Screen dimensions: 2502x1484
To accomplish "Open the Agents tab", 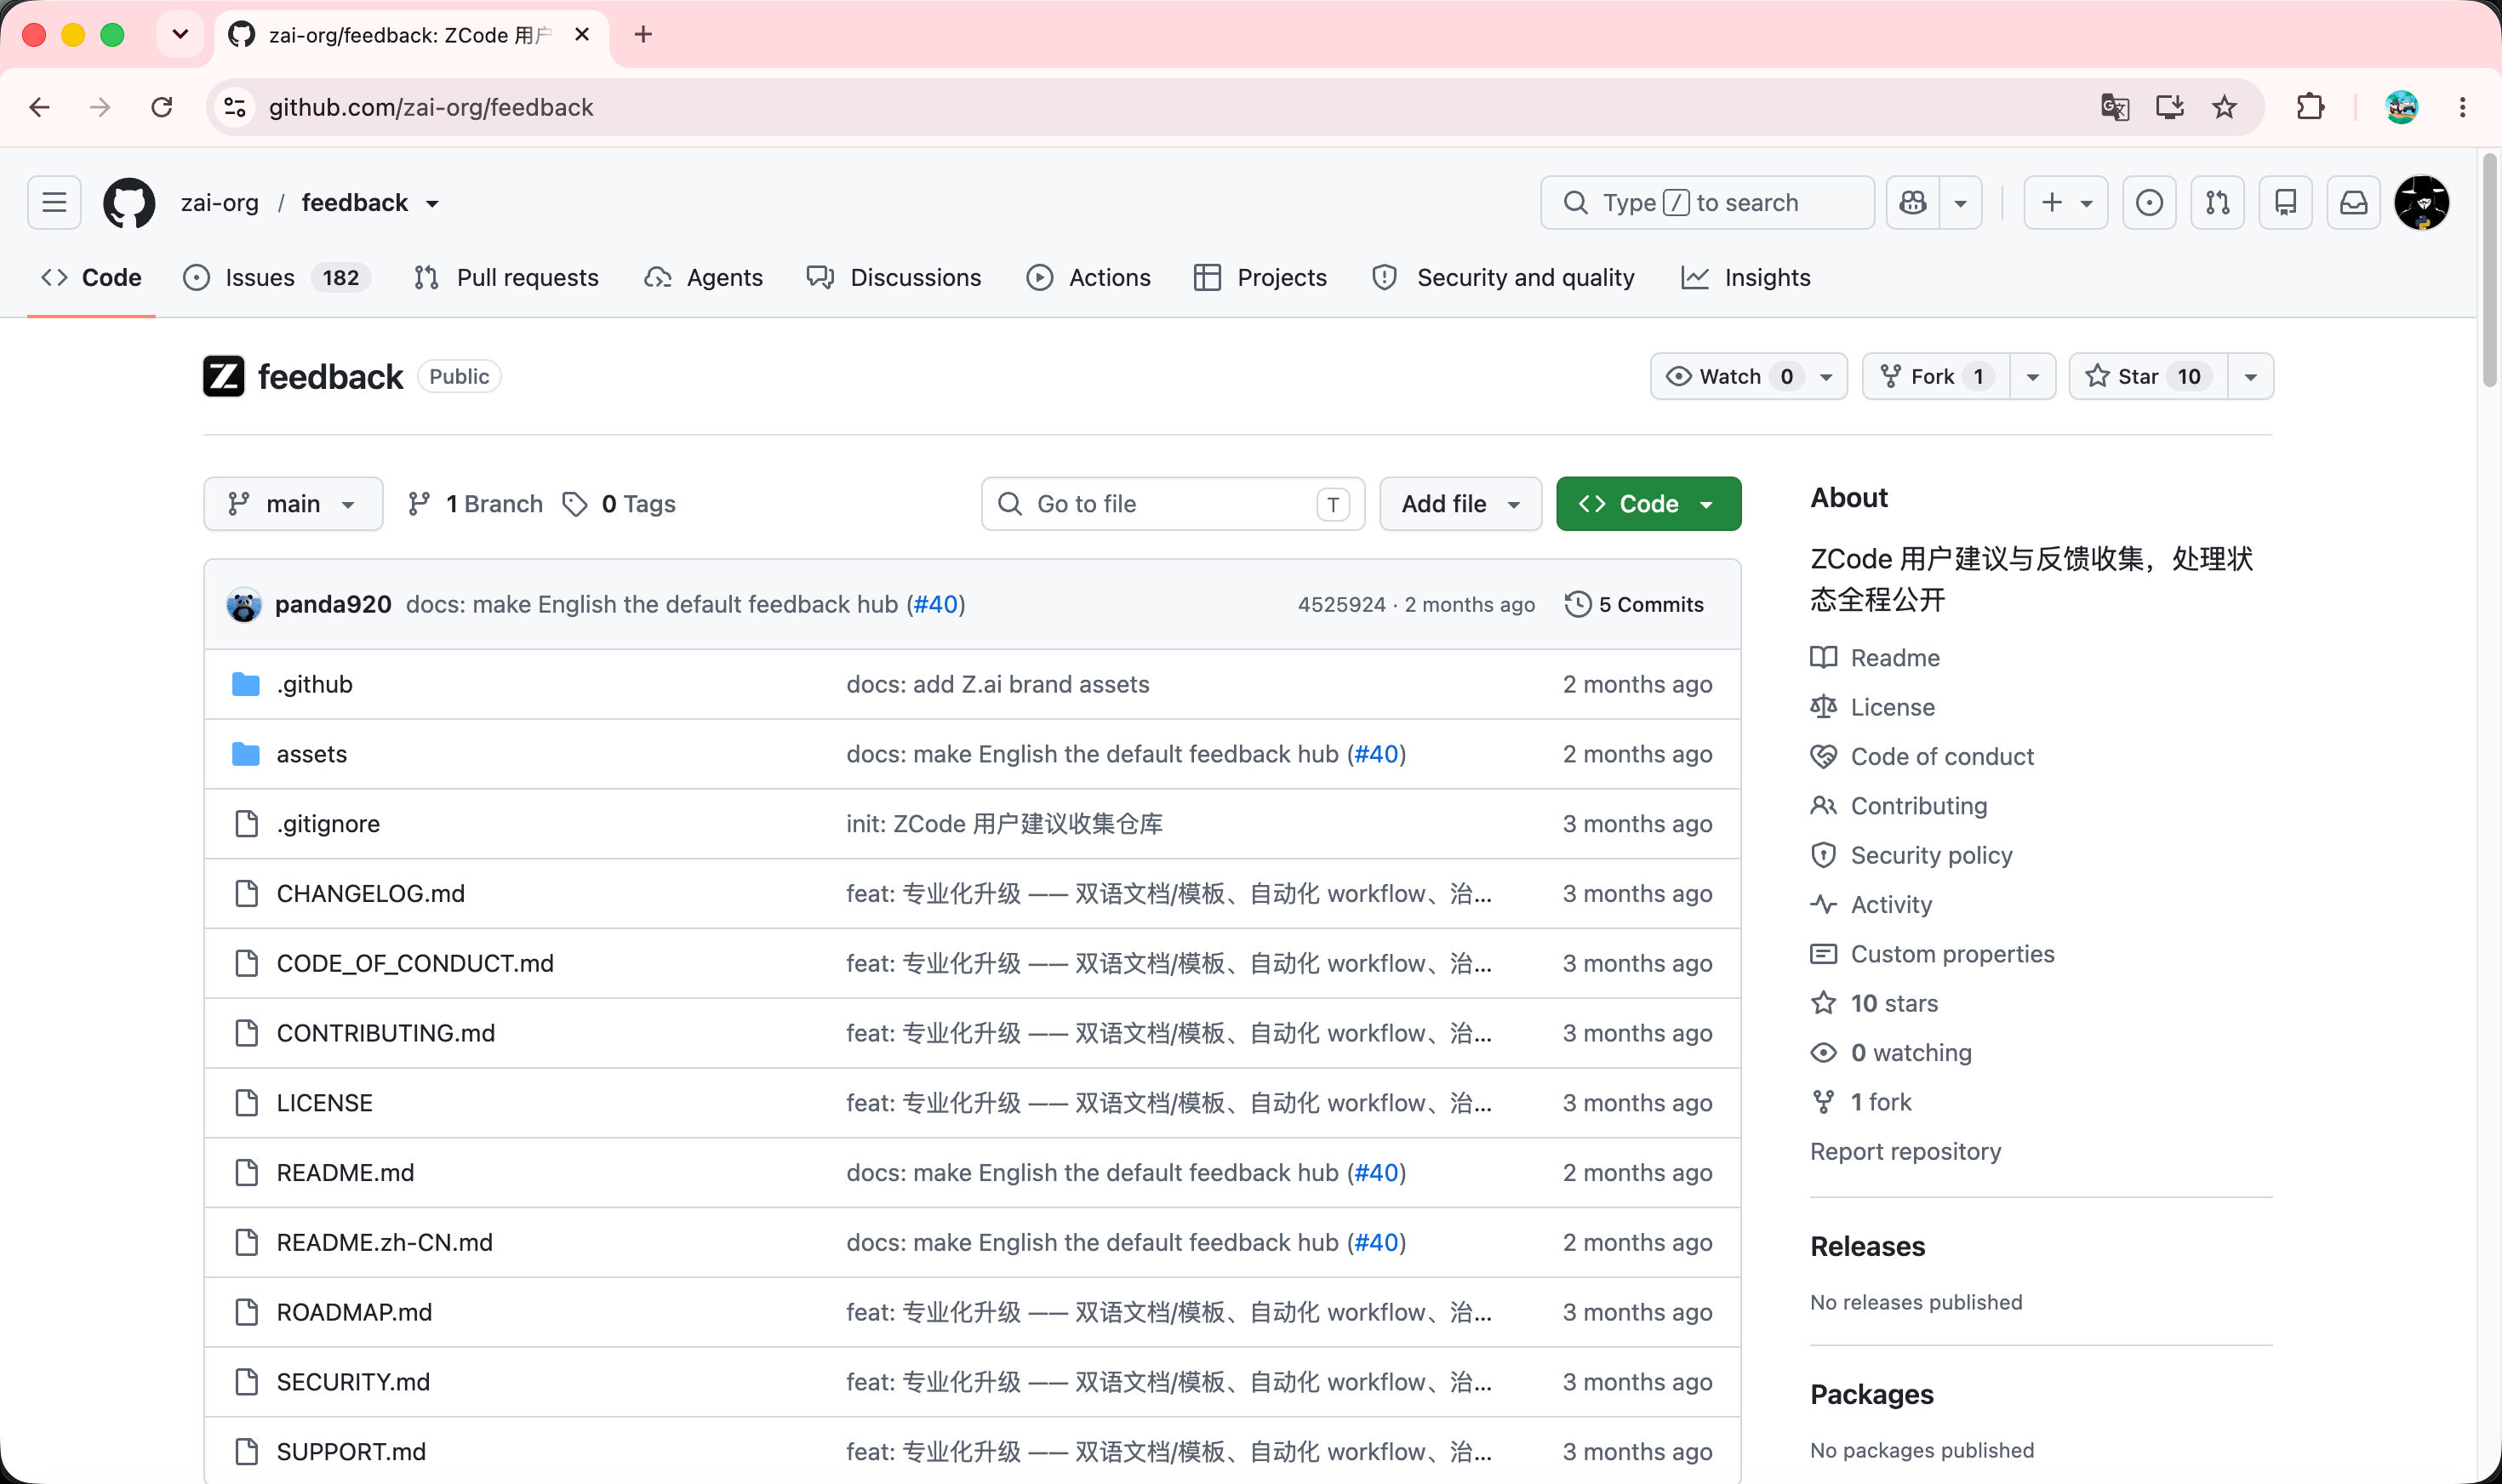I will click(x=704, y=278).
